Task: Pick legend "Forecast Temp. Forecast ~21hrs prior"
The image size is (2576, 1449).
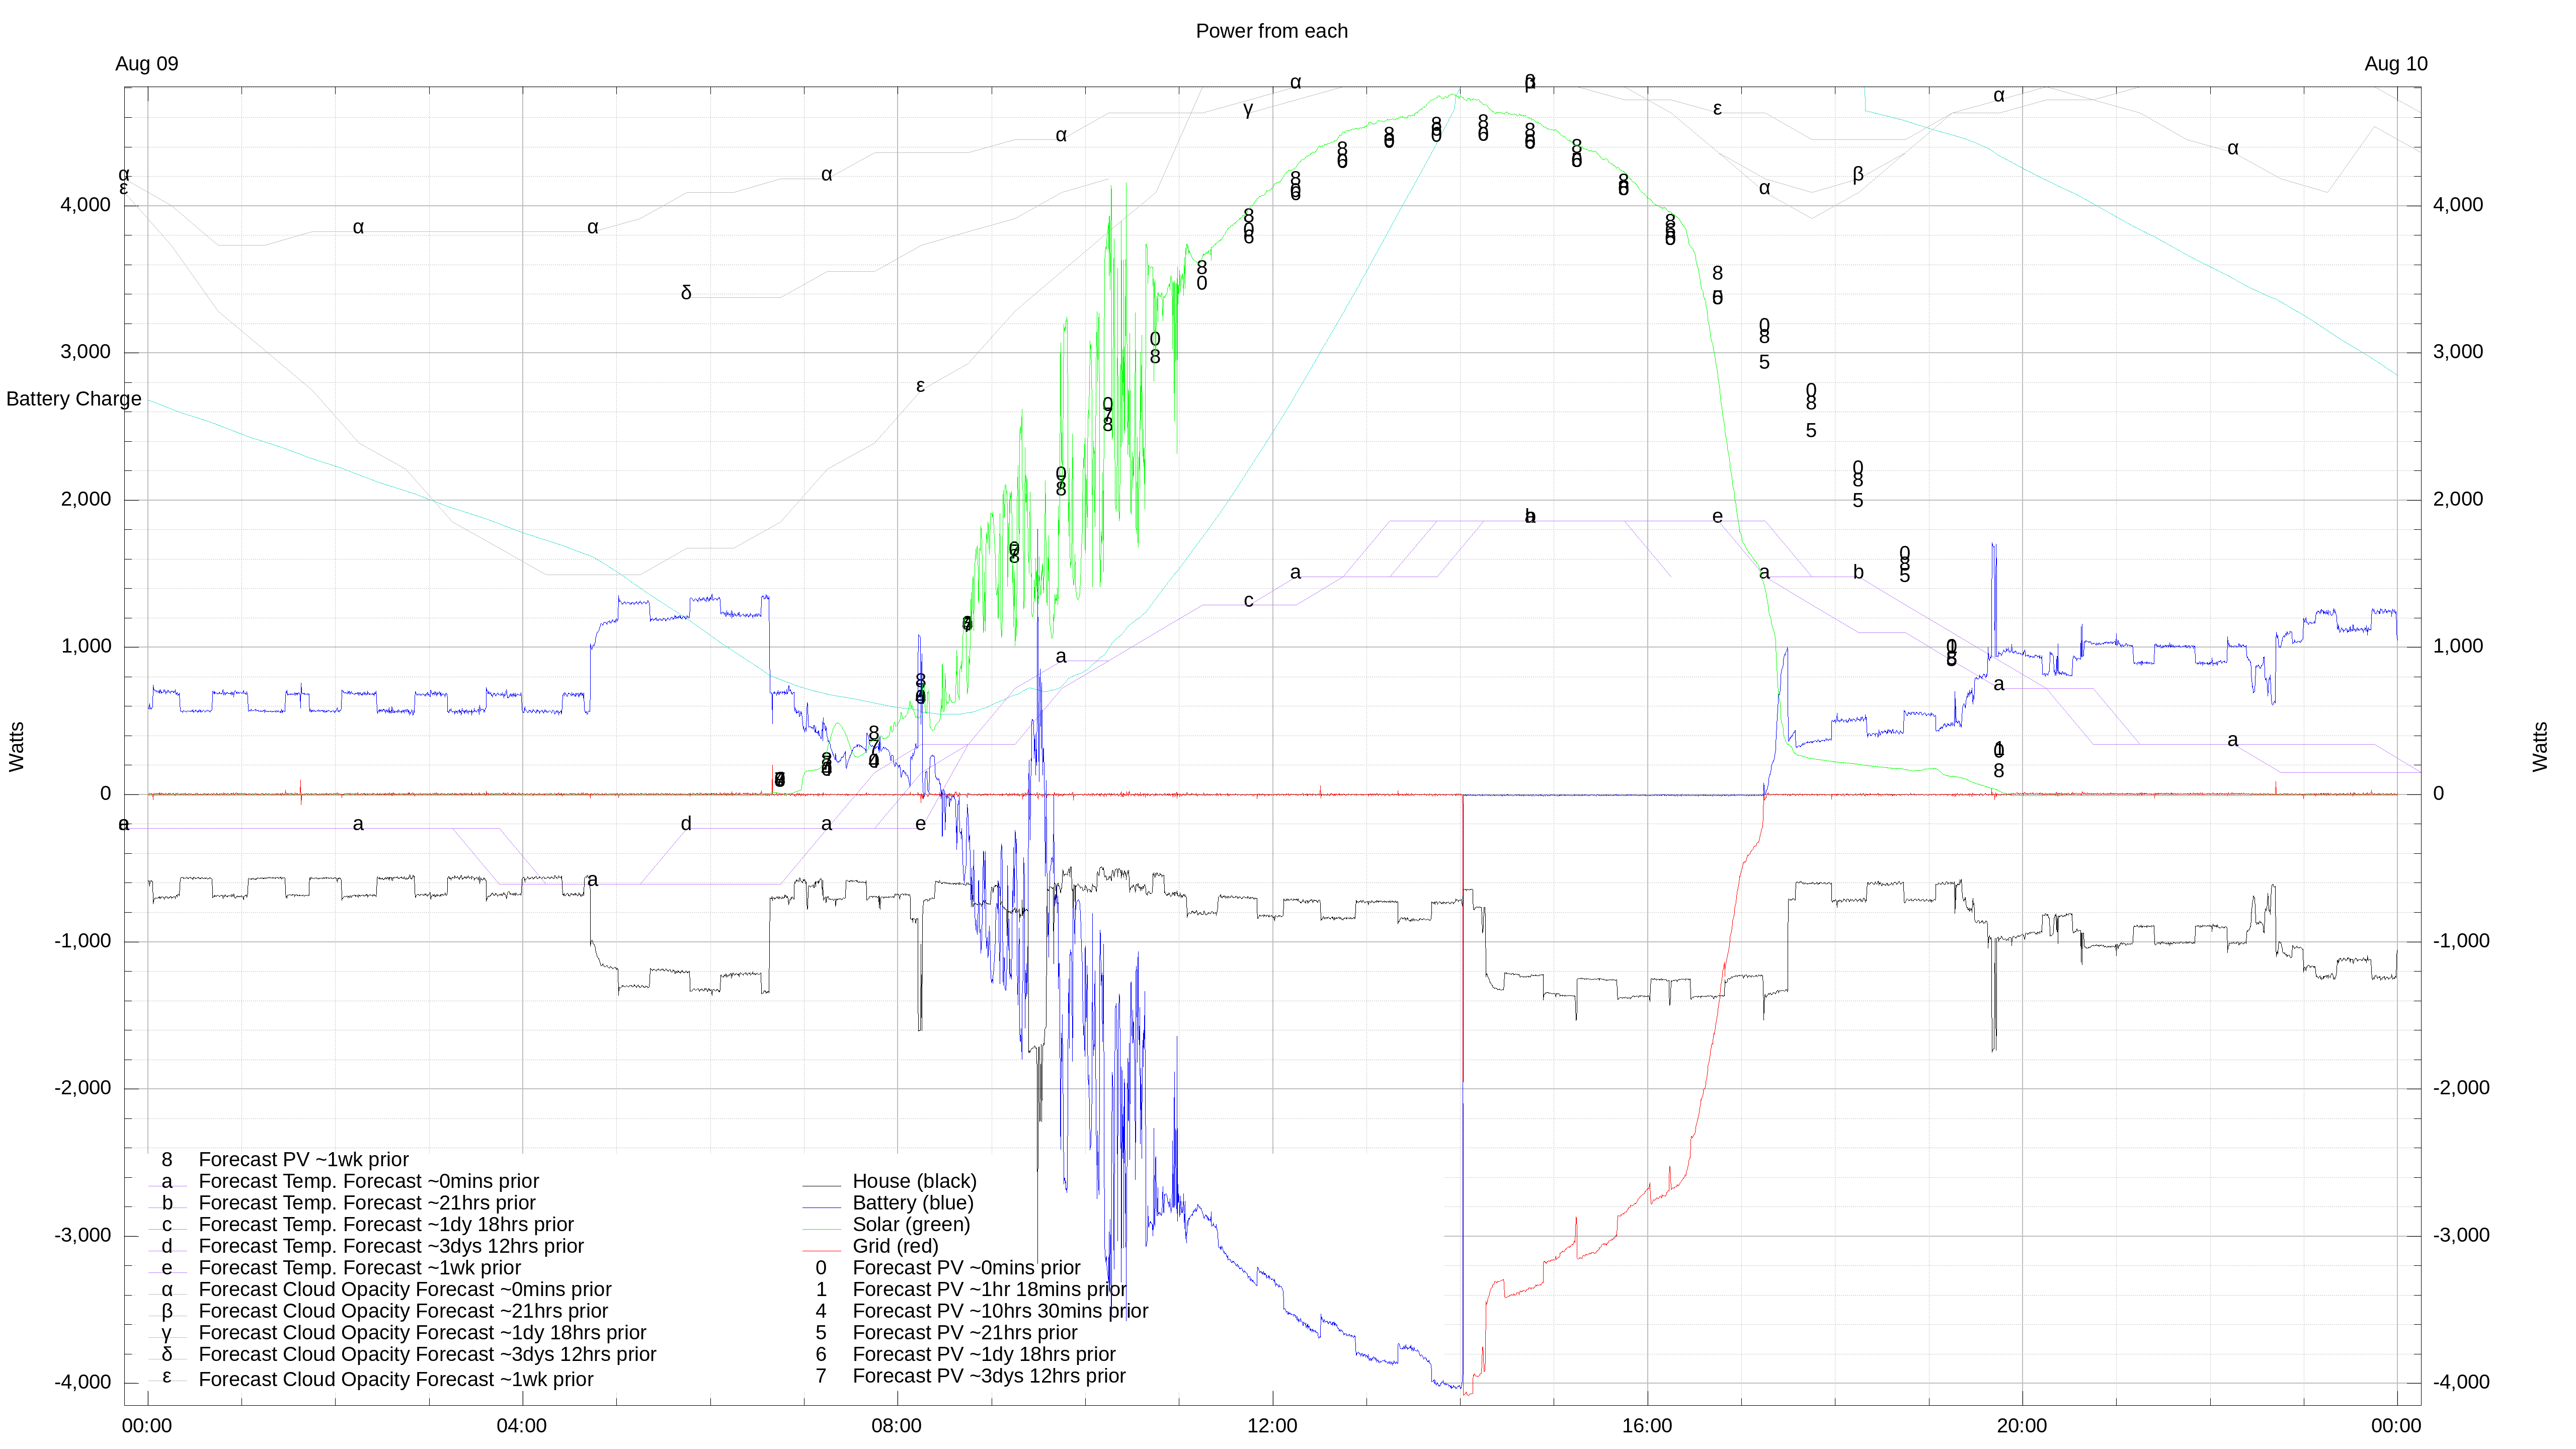Action: click(x=367, y=1203)
